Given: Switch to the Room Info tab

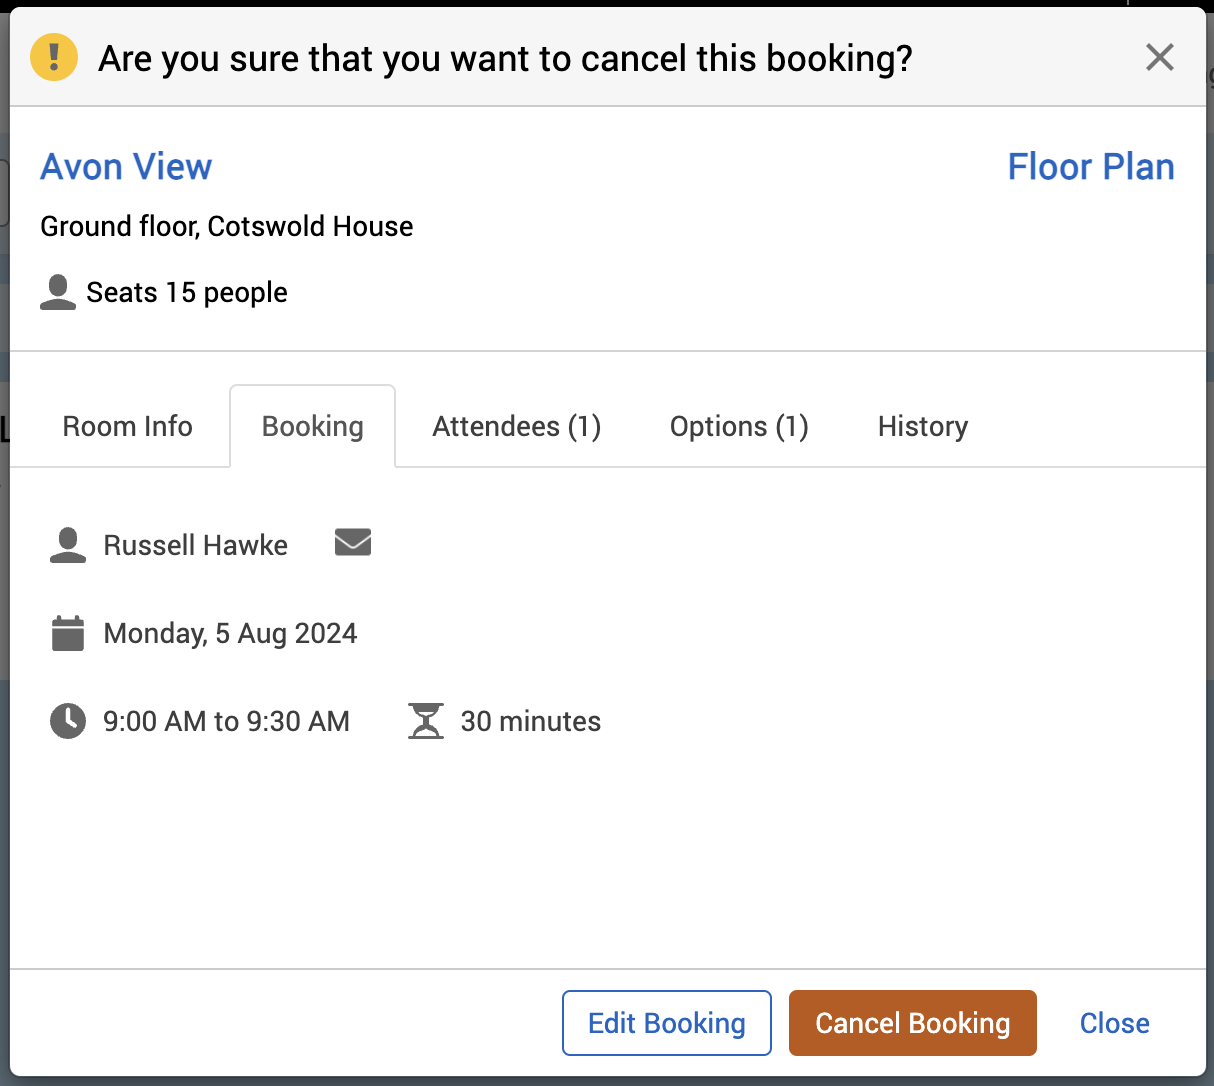Looking at the screenshot, I should click(127, 427).
